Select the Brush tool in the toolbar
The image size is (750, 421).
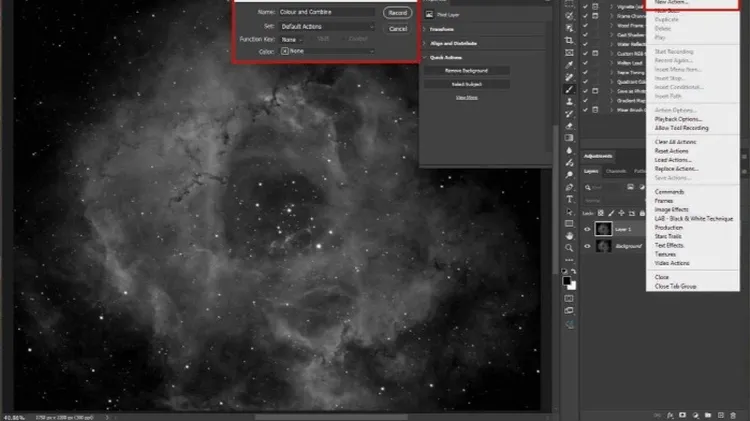(x=569, y=89)
